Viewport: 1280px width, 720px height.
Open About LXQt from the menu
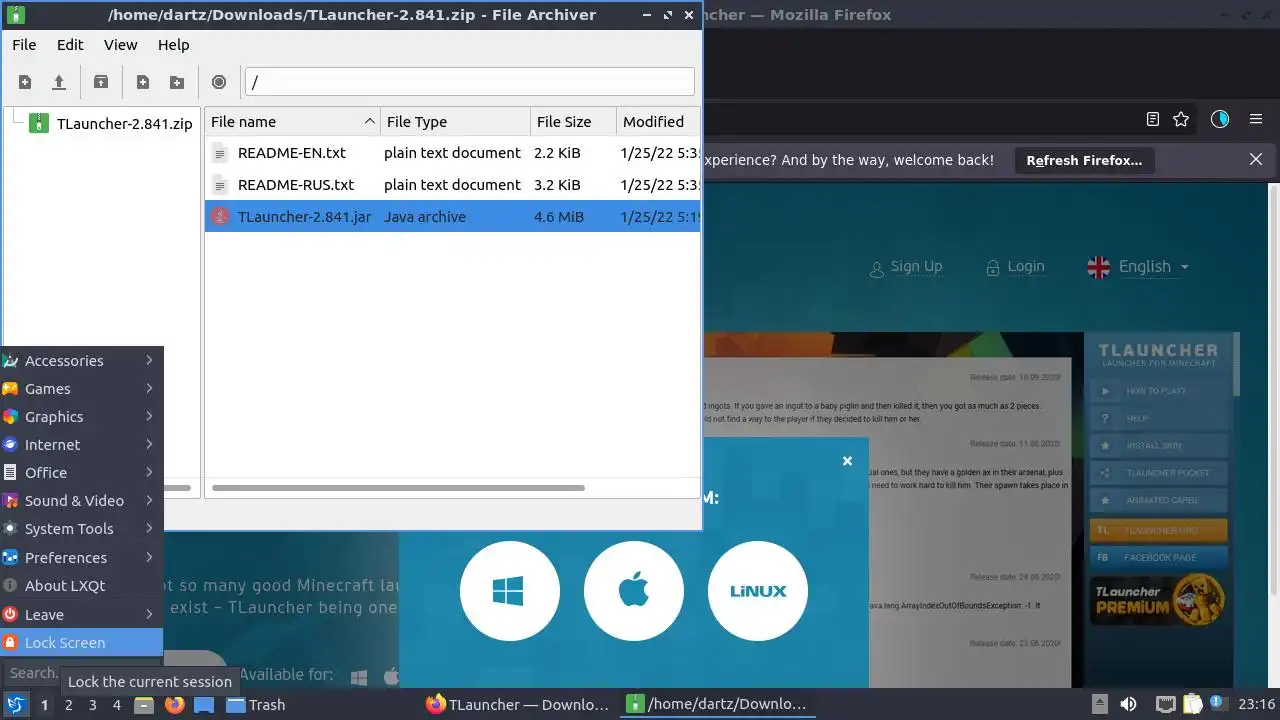point(81,585)
